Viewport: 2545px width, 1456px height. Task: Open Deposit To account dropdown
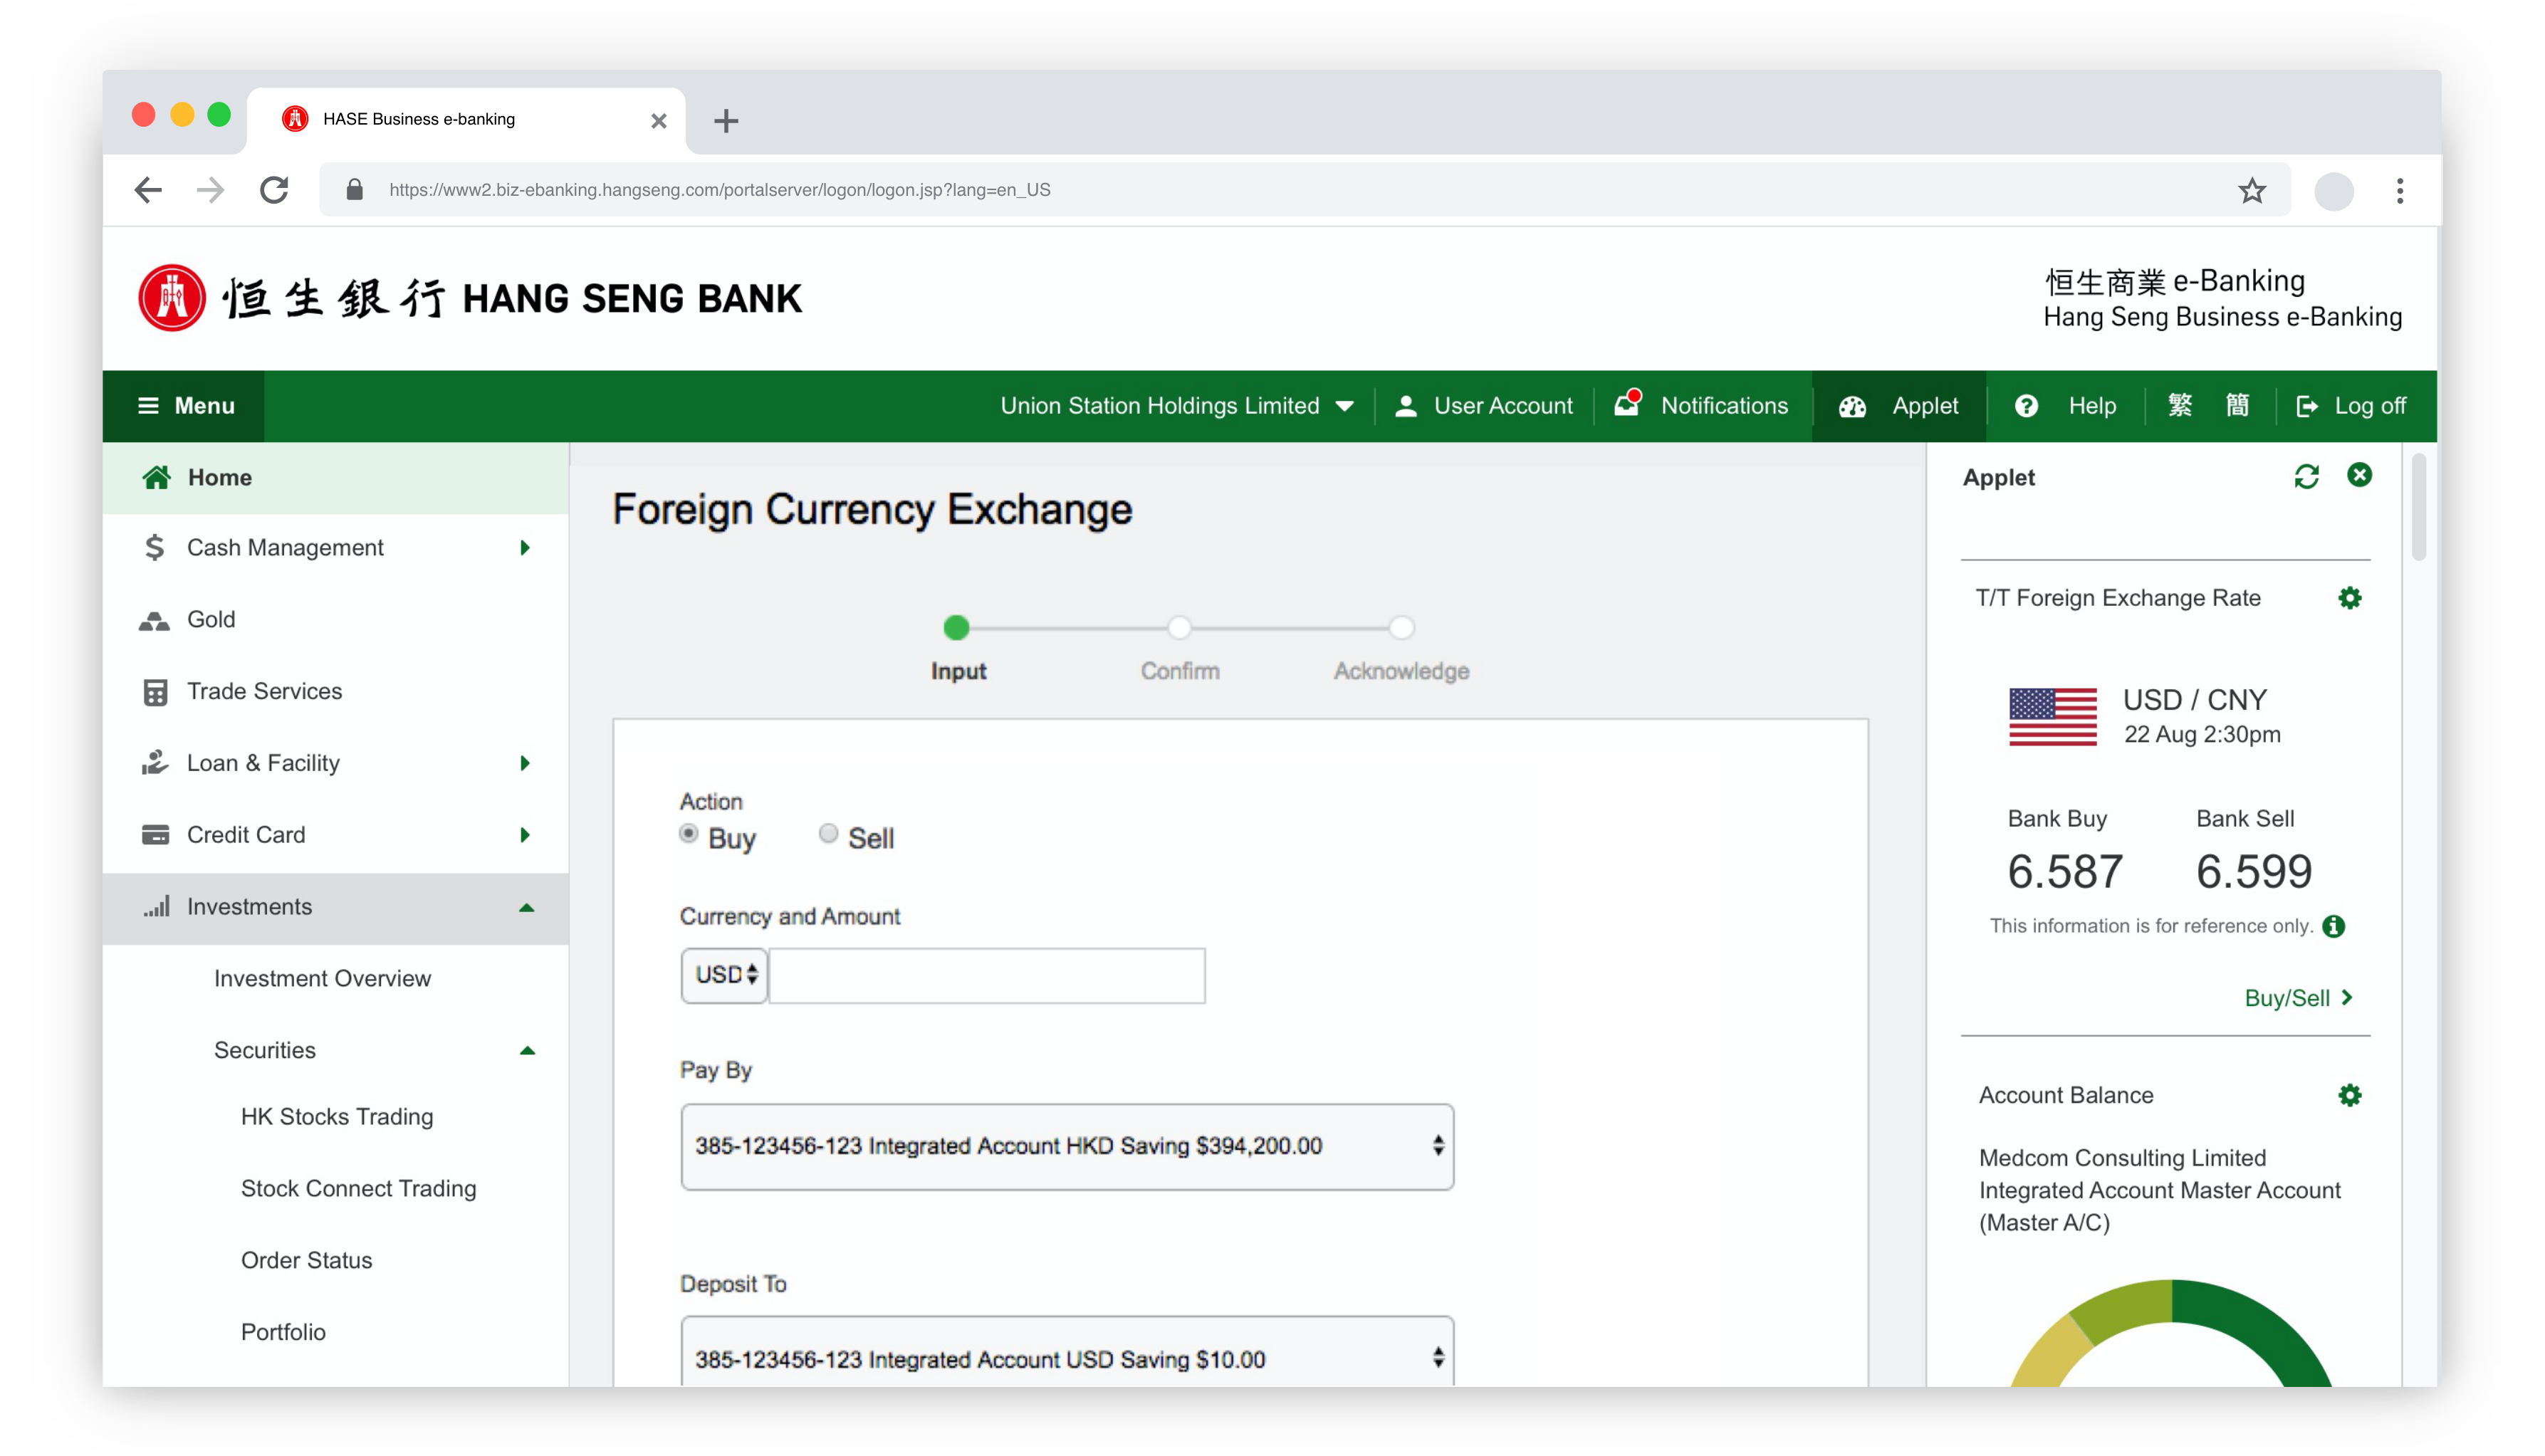coord(1067,1352)
